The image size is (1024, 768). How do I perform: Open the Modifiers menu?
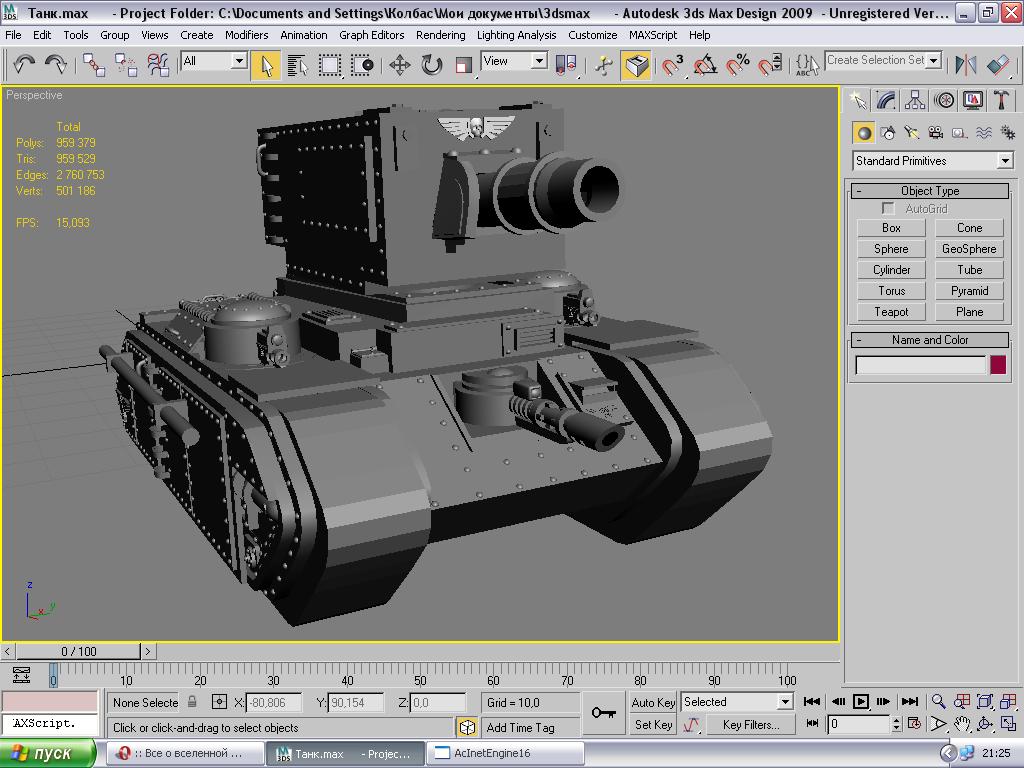(246, 35)
